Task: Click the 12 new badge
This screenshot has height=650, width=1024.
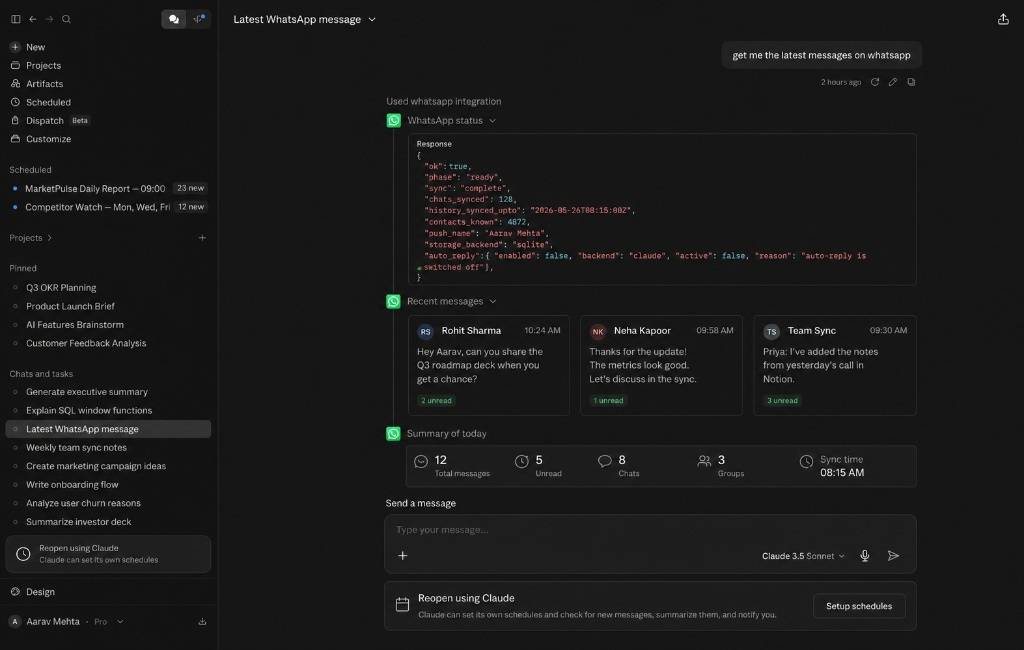Action: [191, 206]
